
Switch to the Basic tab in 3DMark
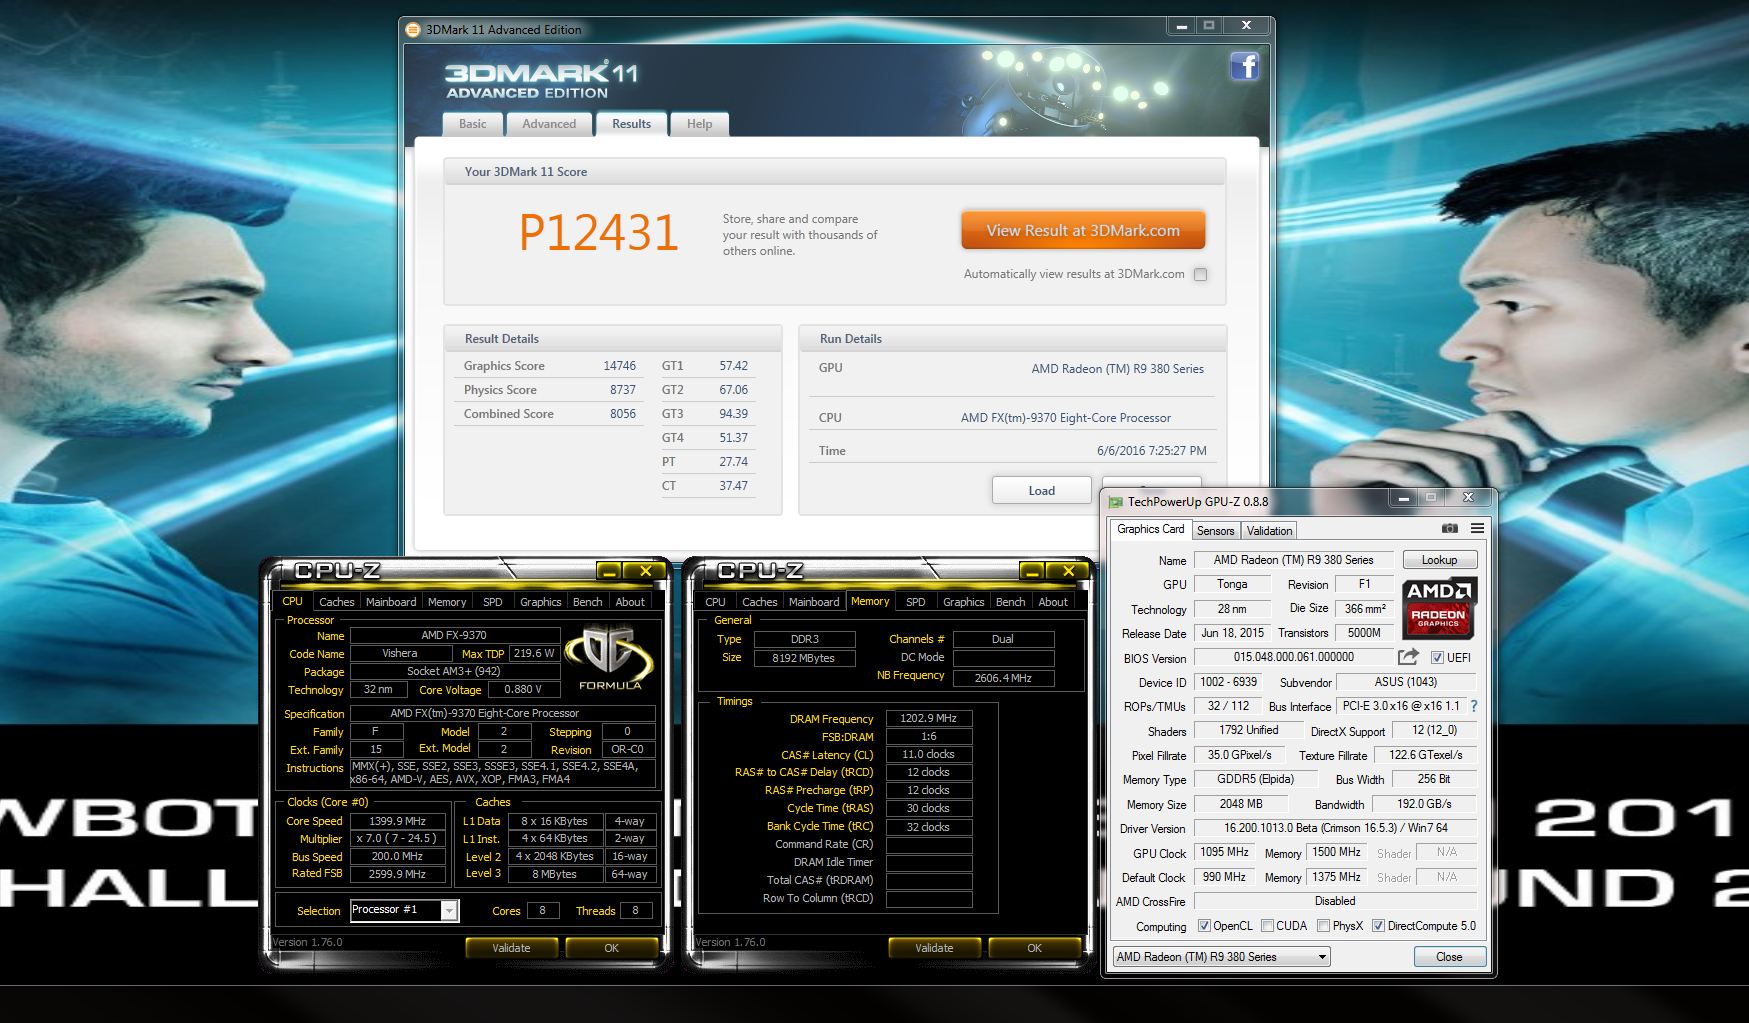472,124
